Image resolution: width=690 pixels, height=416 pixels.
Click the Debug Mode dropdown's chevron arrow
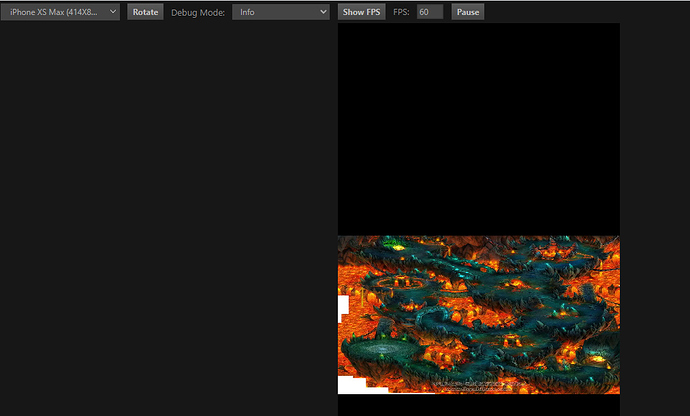tap(323, 12)
